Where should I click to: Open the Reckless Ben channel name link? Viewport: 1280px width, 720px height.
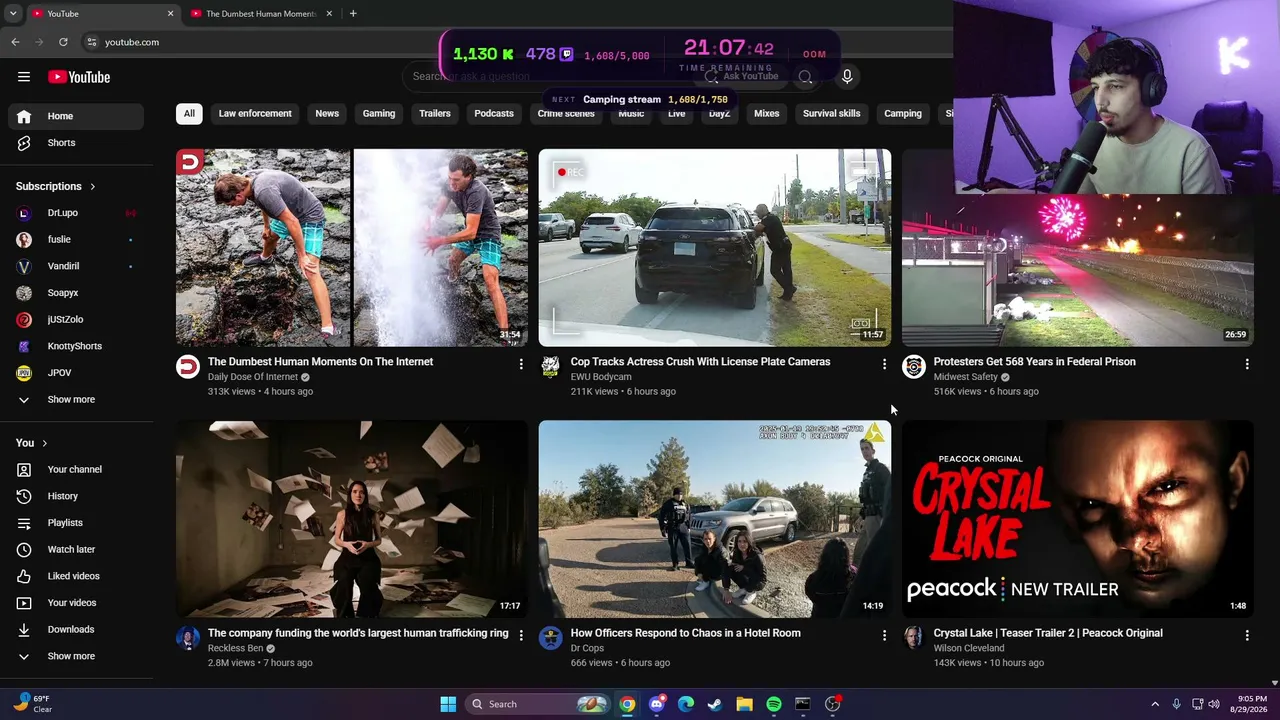pos(236,648)
